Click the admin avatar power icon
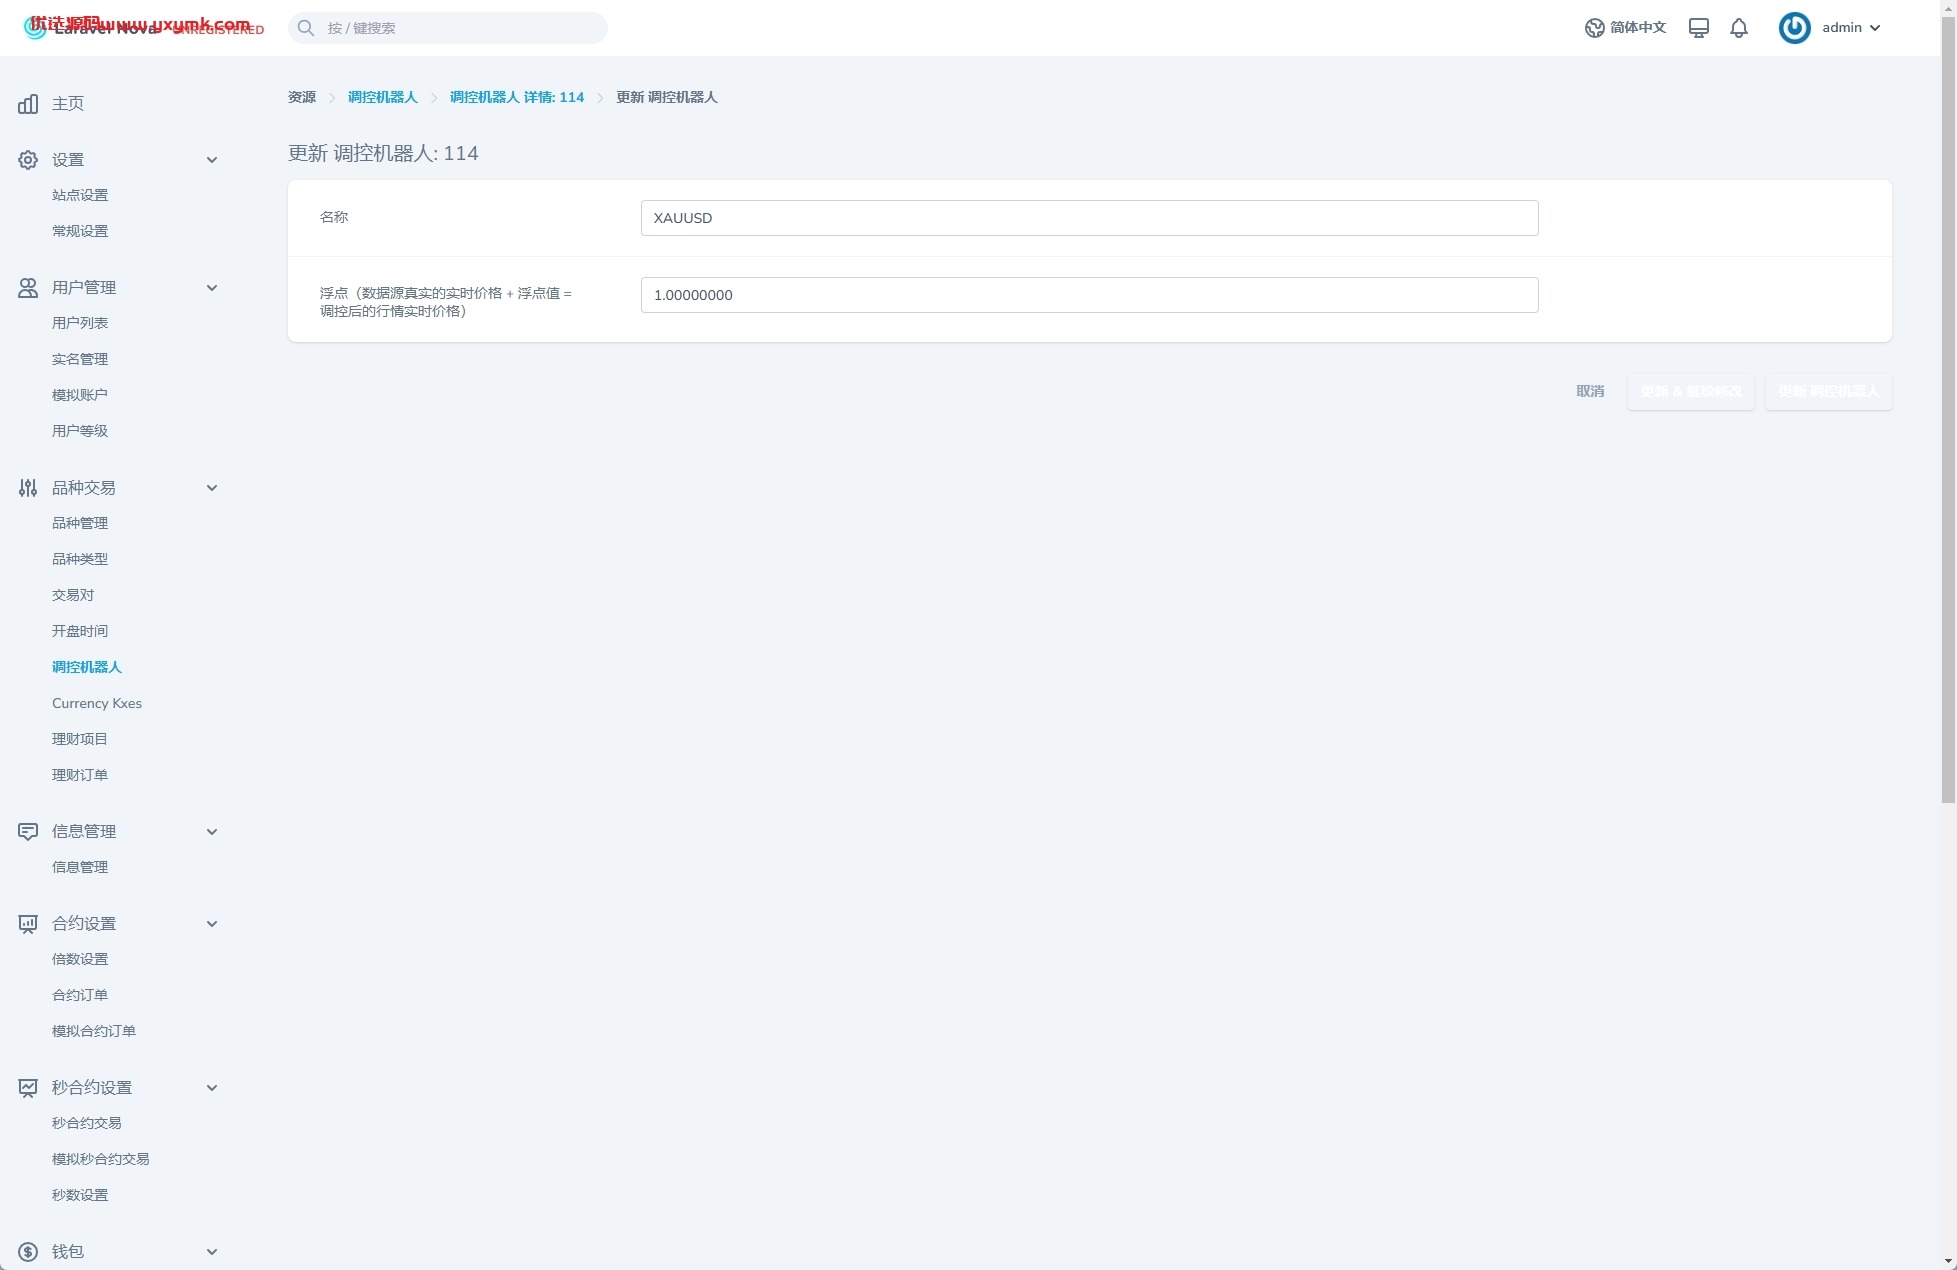 (x=1794, y=28)
